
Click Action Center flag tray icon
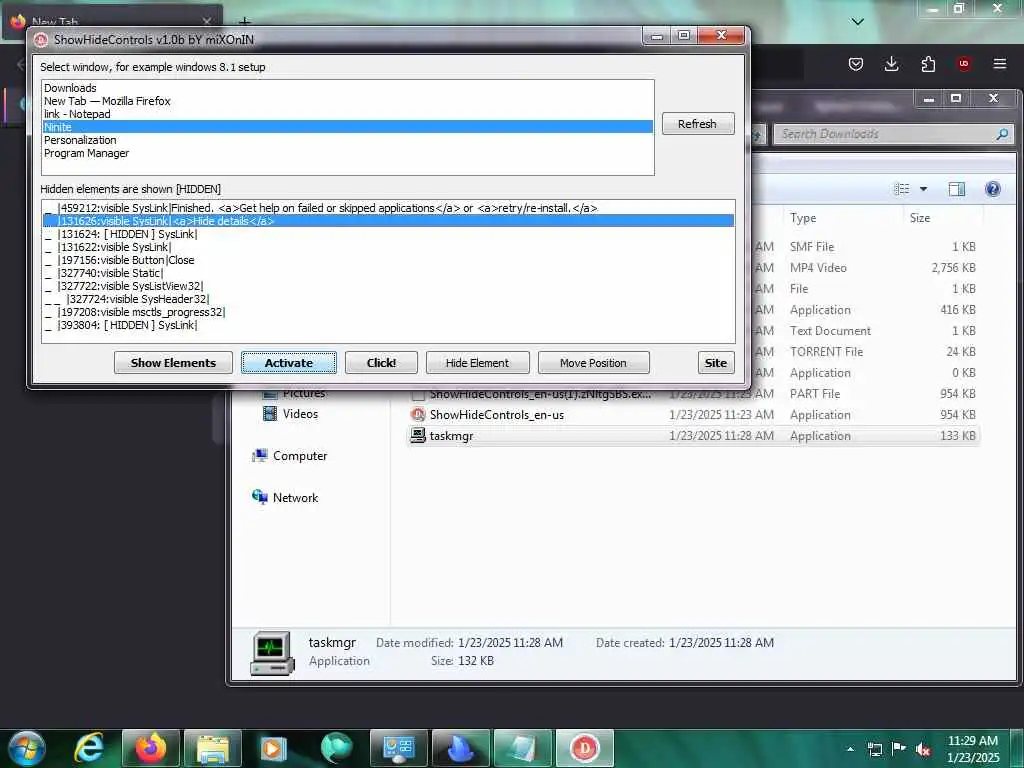point(899,748)
